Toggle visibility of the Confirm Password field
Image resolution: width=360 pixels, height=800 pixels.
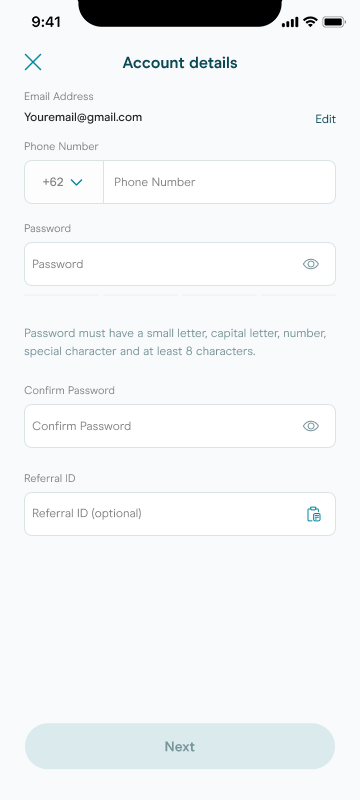311,426
